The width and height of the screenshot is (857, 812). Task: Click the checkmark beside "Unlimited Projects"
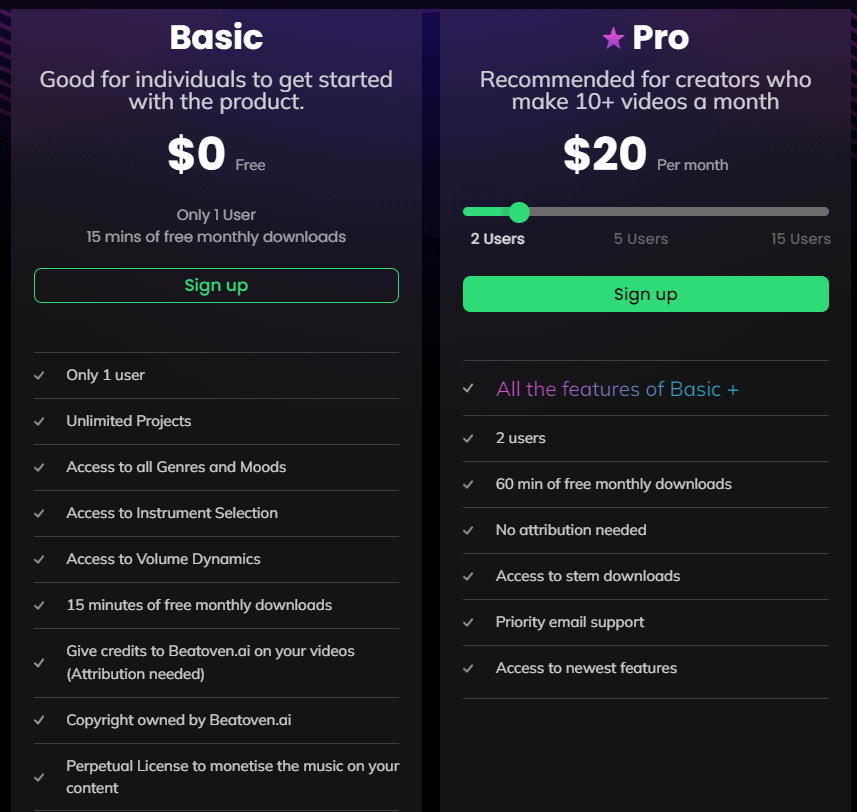click(x=38, y=421)
